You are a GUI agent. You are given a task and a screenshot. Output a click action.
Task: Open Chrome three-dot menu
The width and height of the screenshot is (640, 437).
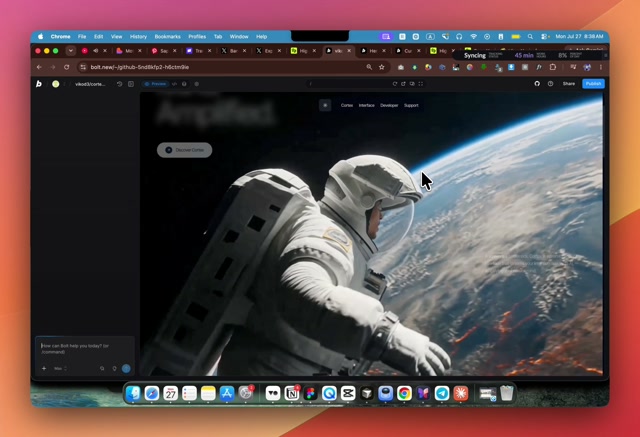click(x=601, y=67)
